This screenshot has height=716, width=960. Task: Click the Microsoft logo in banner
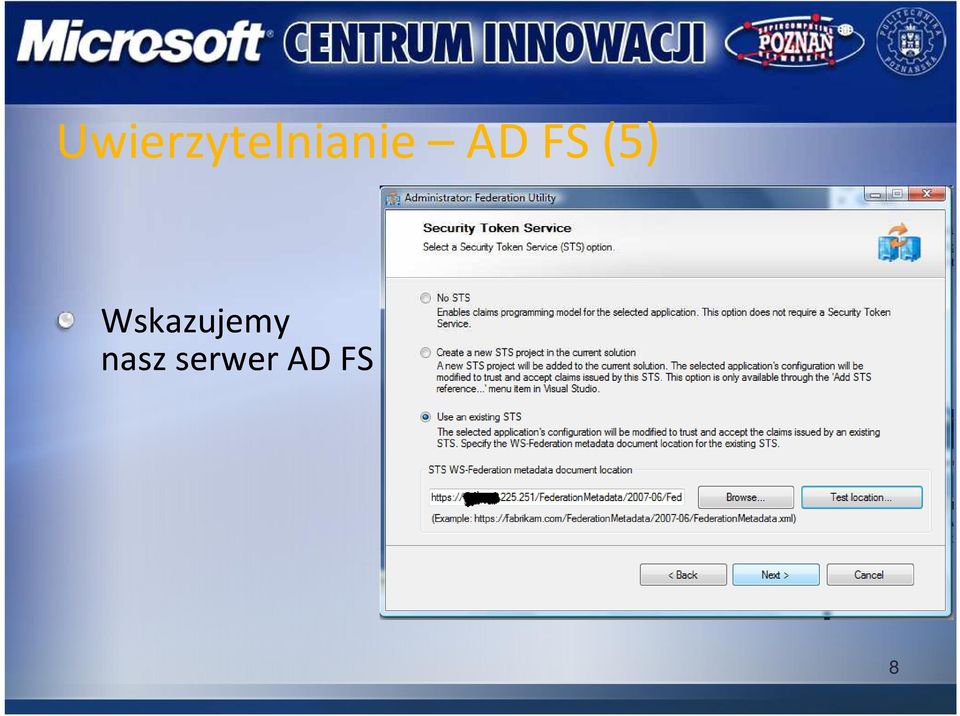[x=142, y=42]
